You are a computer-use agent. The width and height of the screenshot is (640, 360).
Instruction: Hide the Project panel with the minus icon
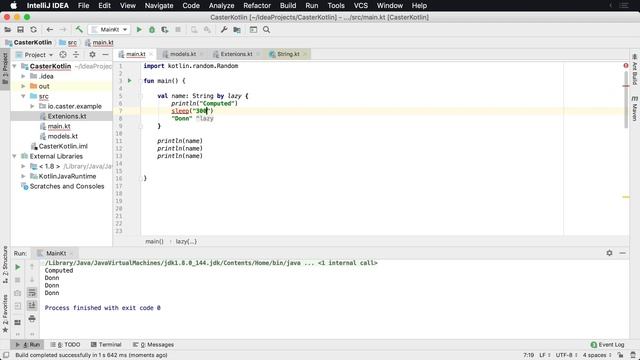click(x=105, y=55)
